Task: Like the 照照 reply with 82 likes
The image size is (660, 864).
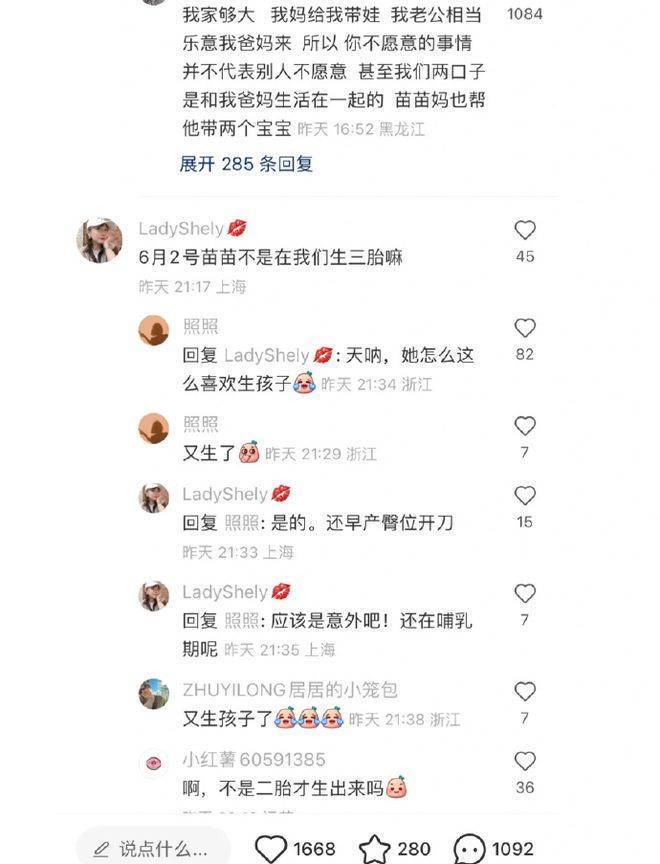Action: (x=524, y=328)
